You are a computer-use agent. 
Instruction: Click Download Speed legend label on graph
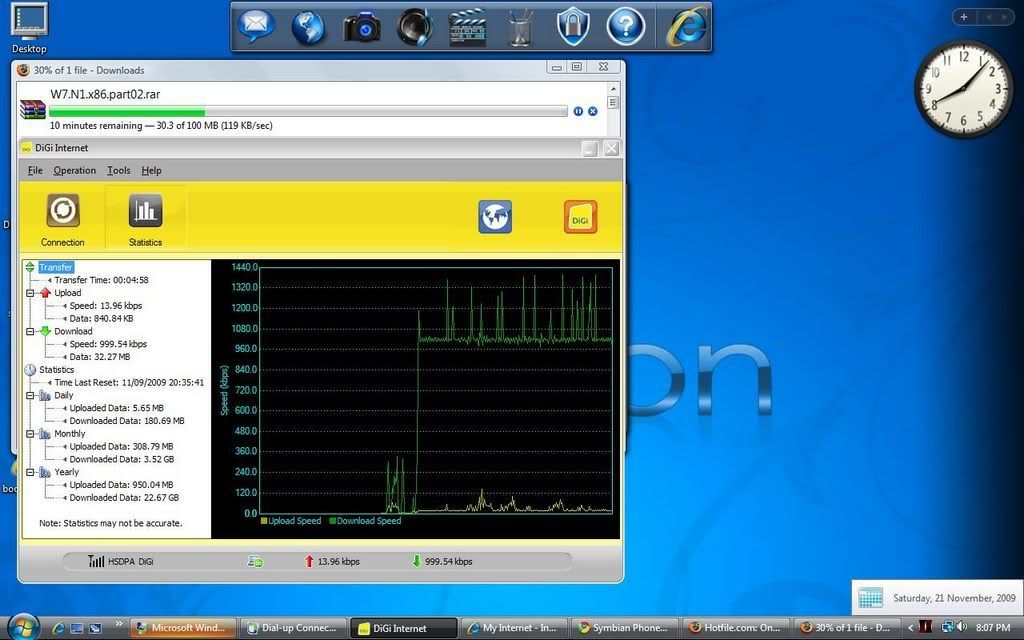coord(369,521)
